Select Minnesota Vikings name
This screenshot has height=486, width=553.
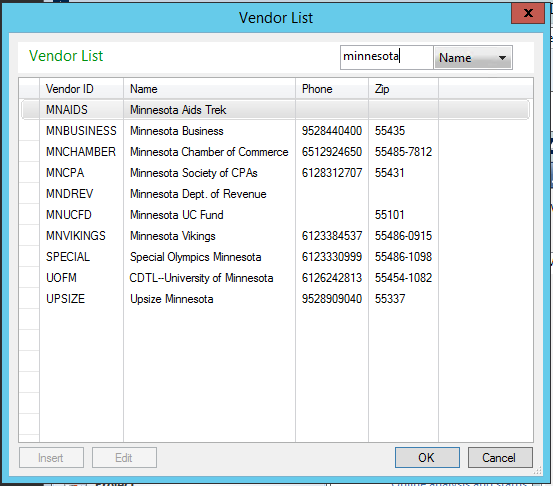172,236
